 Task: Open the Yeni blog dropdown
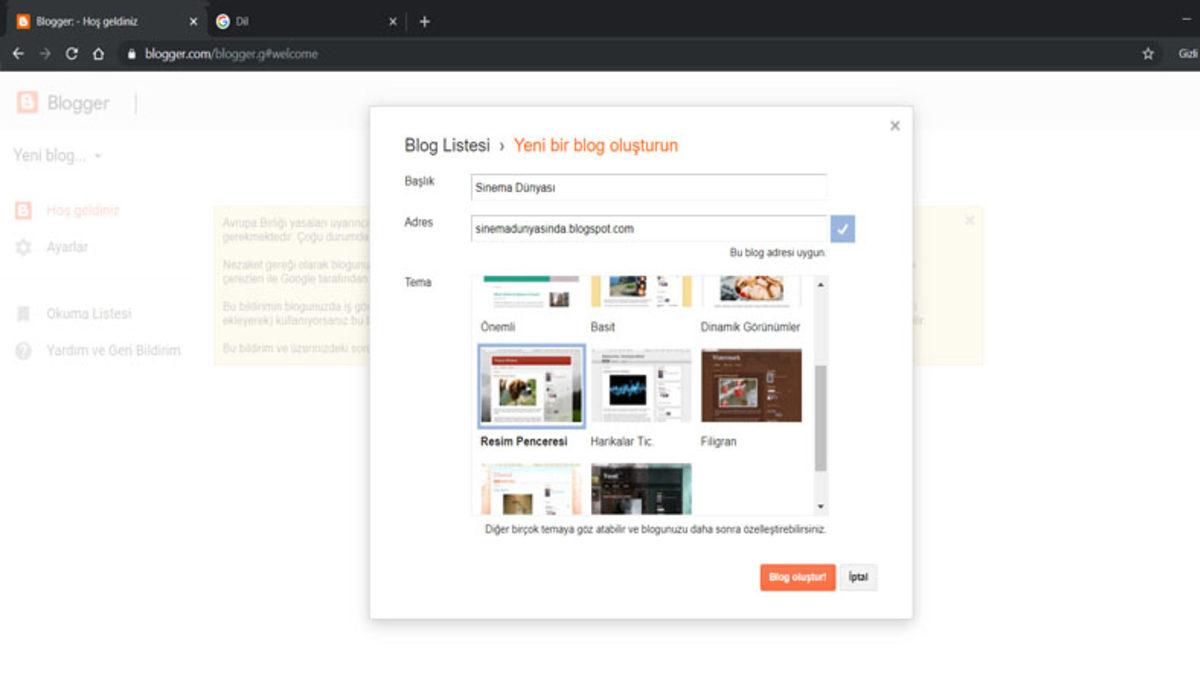pyautogui.click(x=55, y=156)
